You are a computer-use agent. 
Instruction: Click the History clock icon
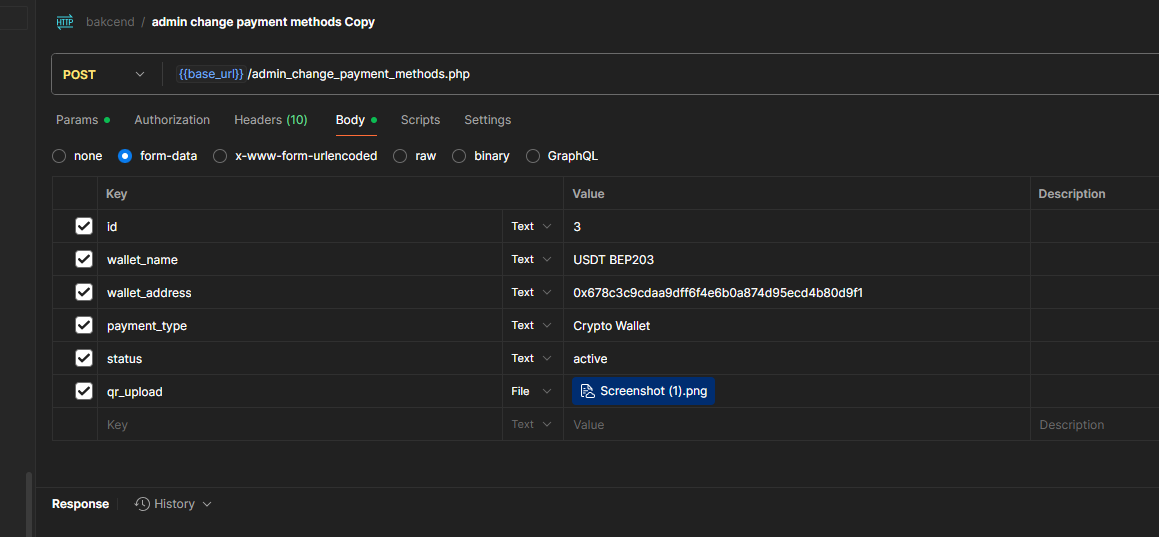coord(142,504)
